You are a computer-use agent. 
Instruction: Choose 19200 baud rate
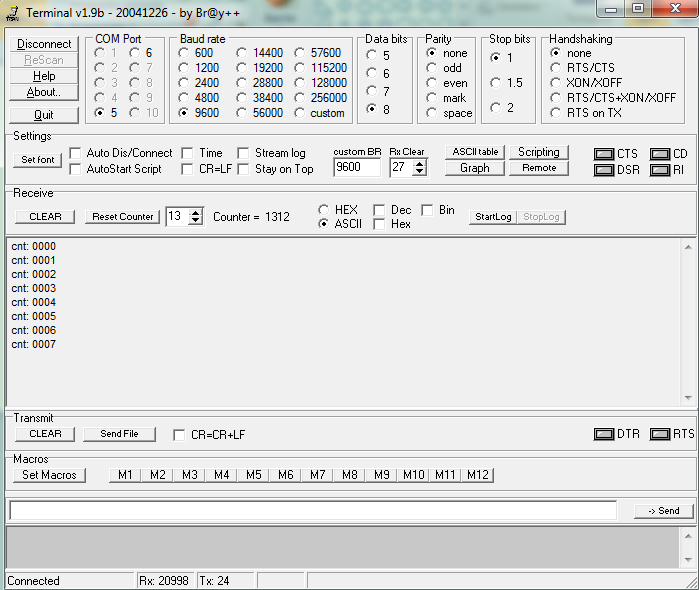tap(242, 68)
